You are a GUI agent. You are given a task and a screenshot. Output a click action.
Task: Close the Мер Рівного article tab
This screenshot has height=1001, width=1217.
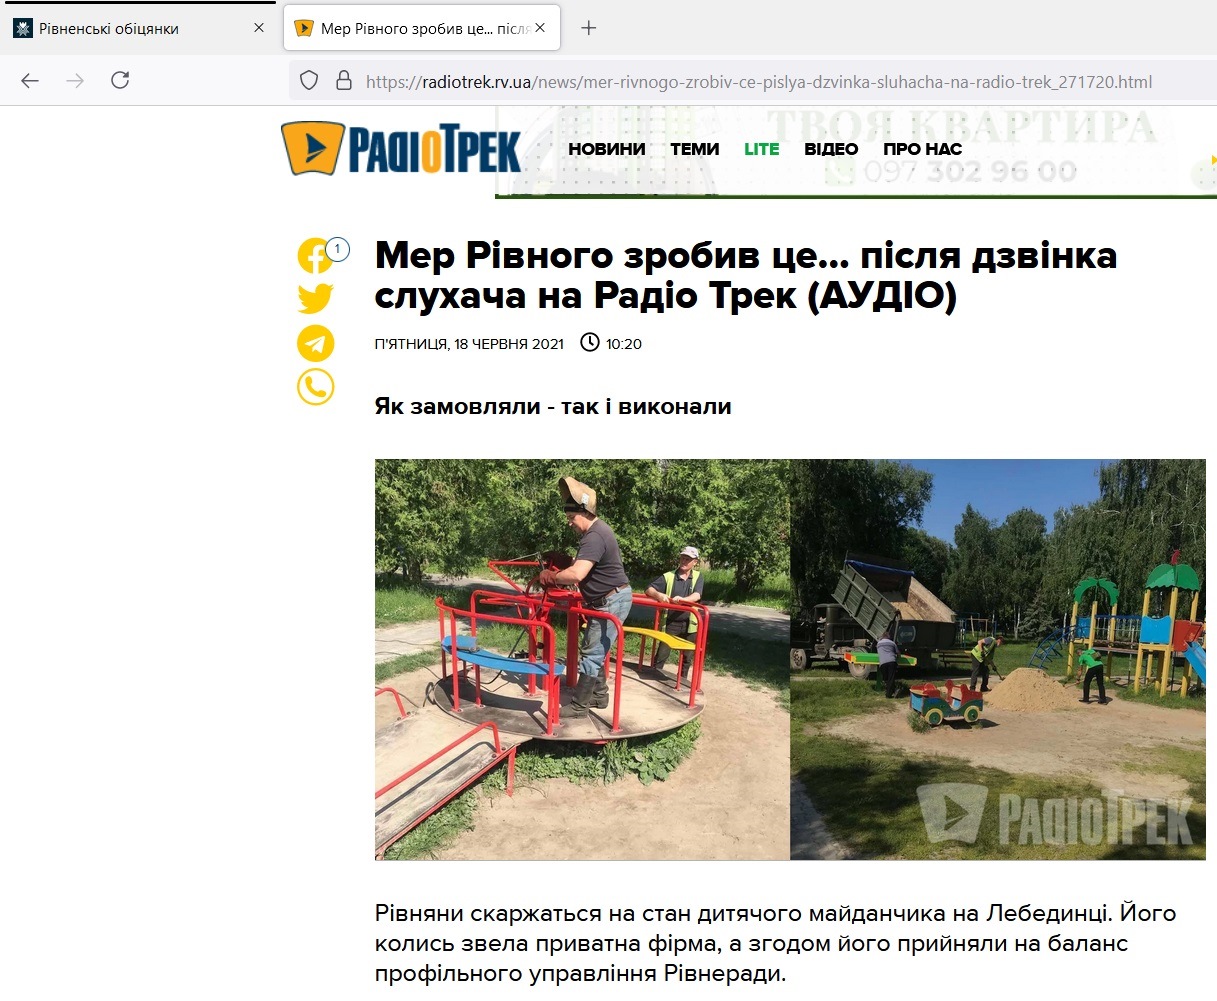pos(540,28)
